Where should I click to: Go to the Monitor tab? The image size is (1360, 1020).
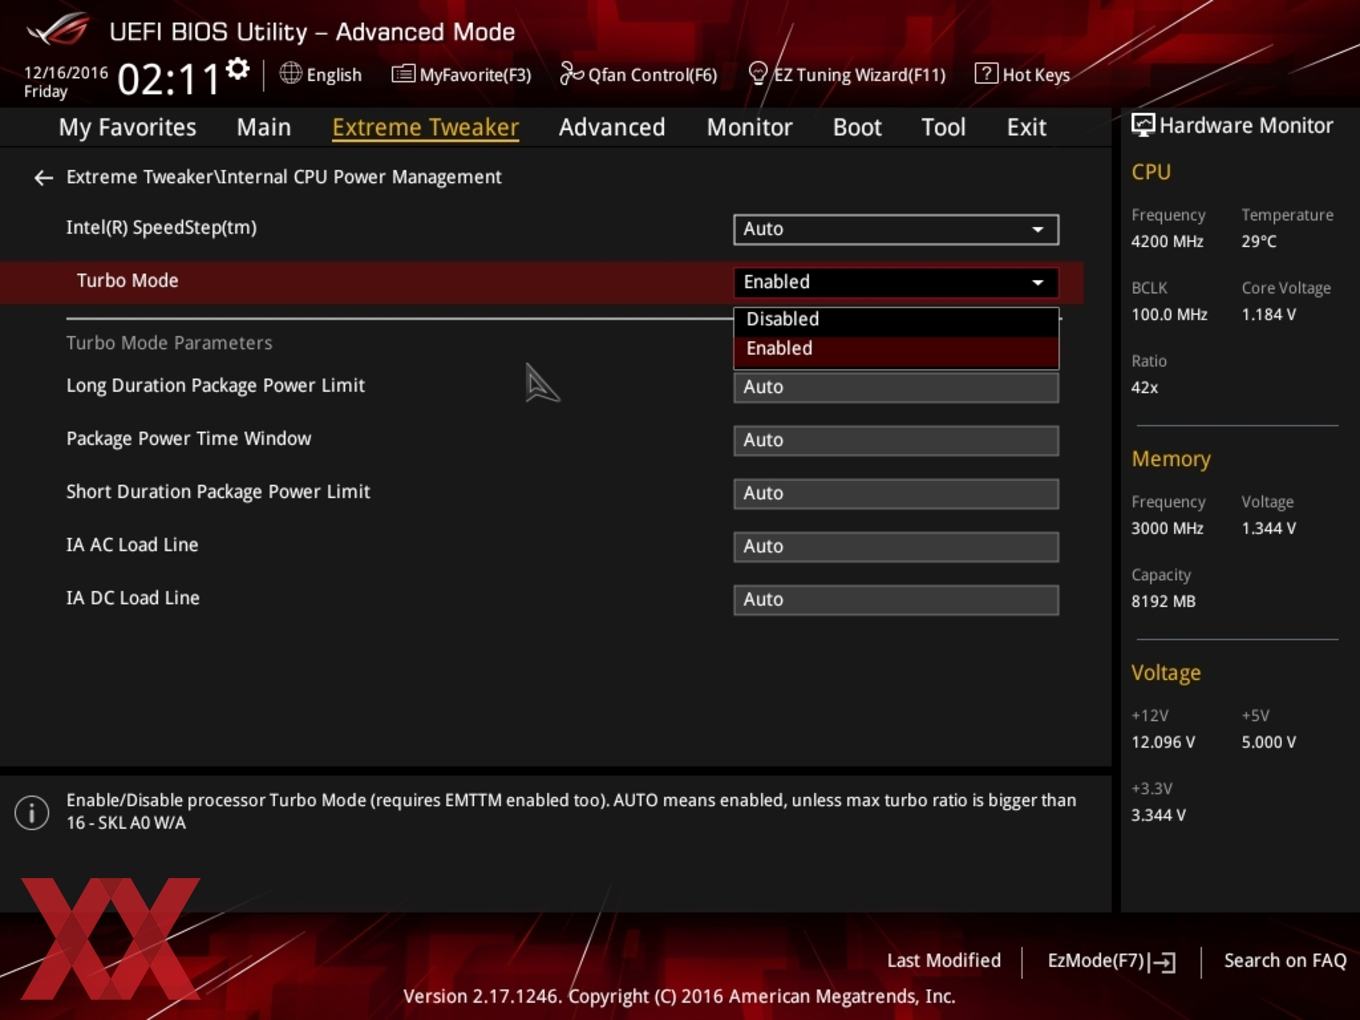[x=749, y=127]
